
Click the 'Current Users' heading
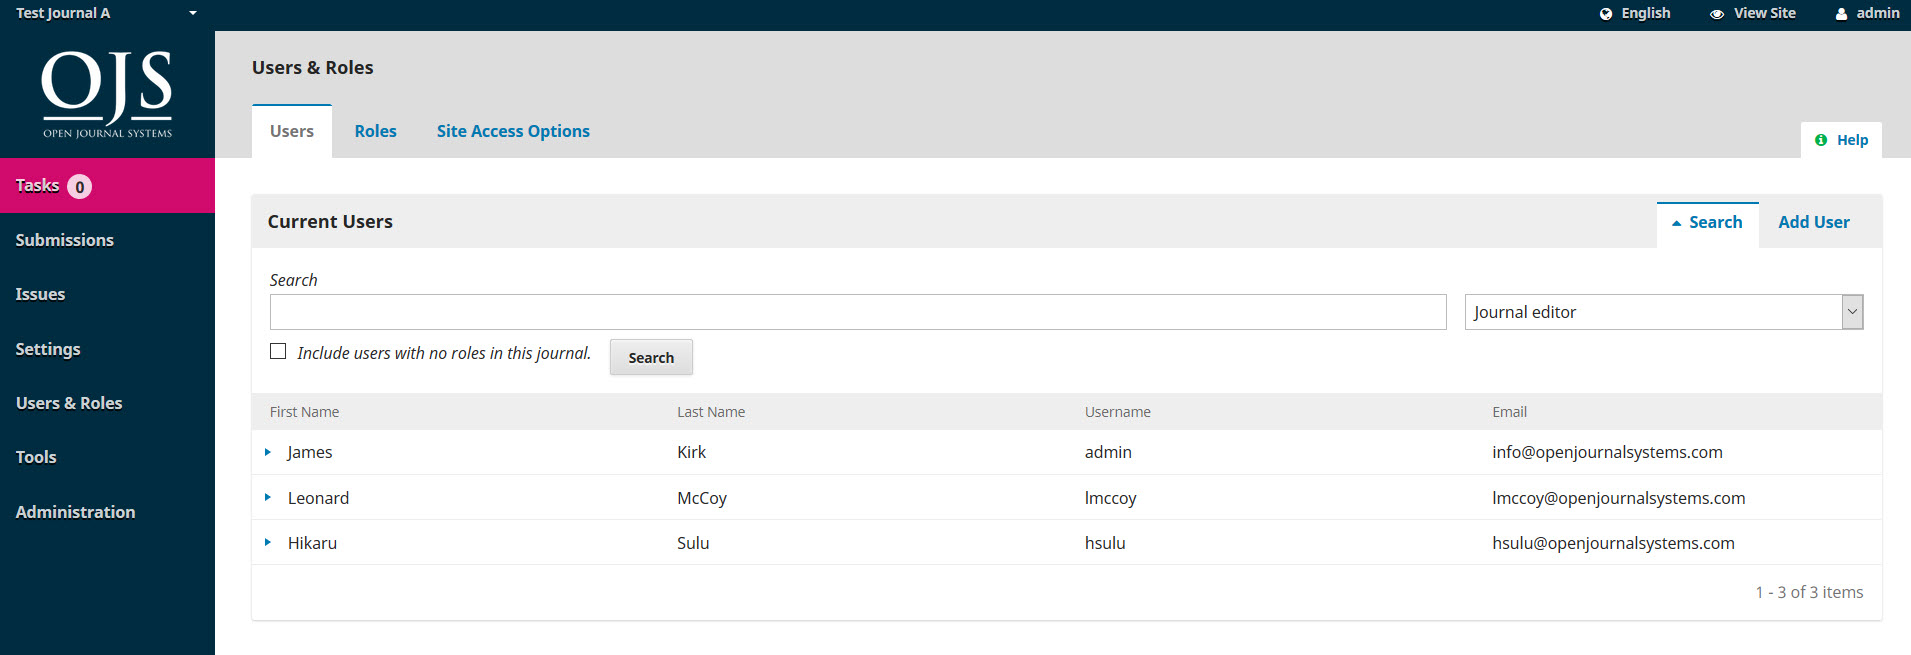tap(330, 222)
